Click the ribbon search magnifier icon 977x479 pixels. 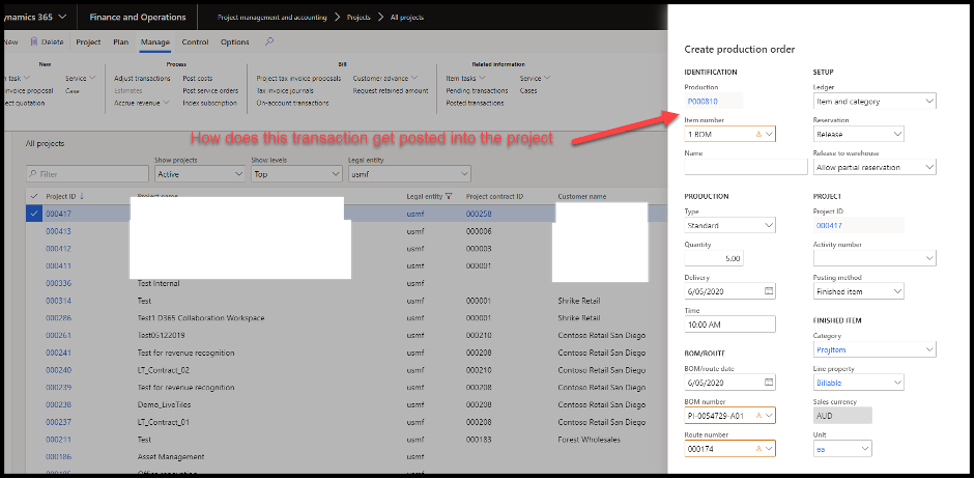(x=269, y=42)
